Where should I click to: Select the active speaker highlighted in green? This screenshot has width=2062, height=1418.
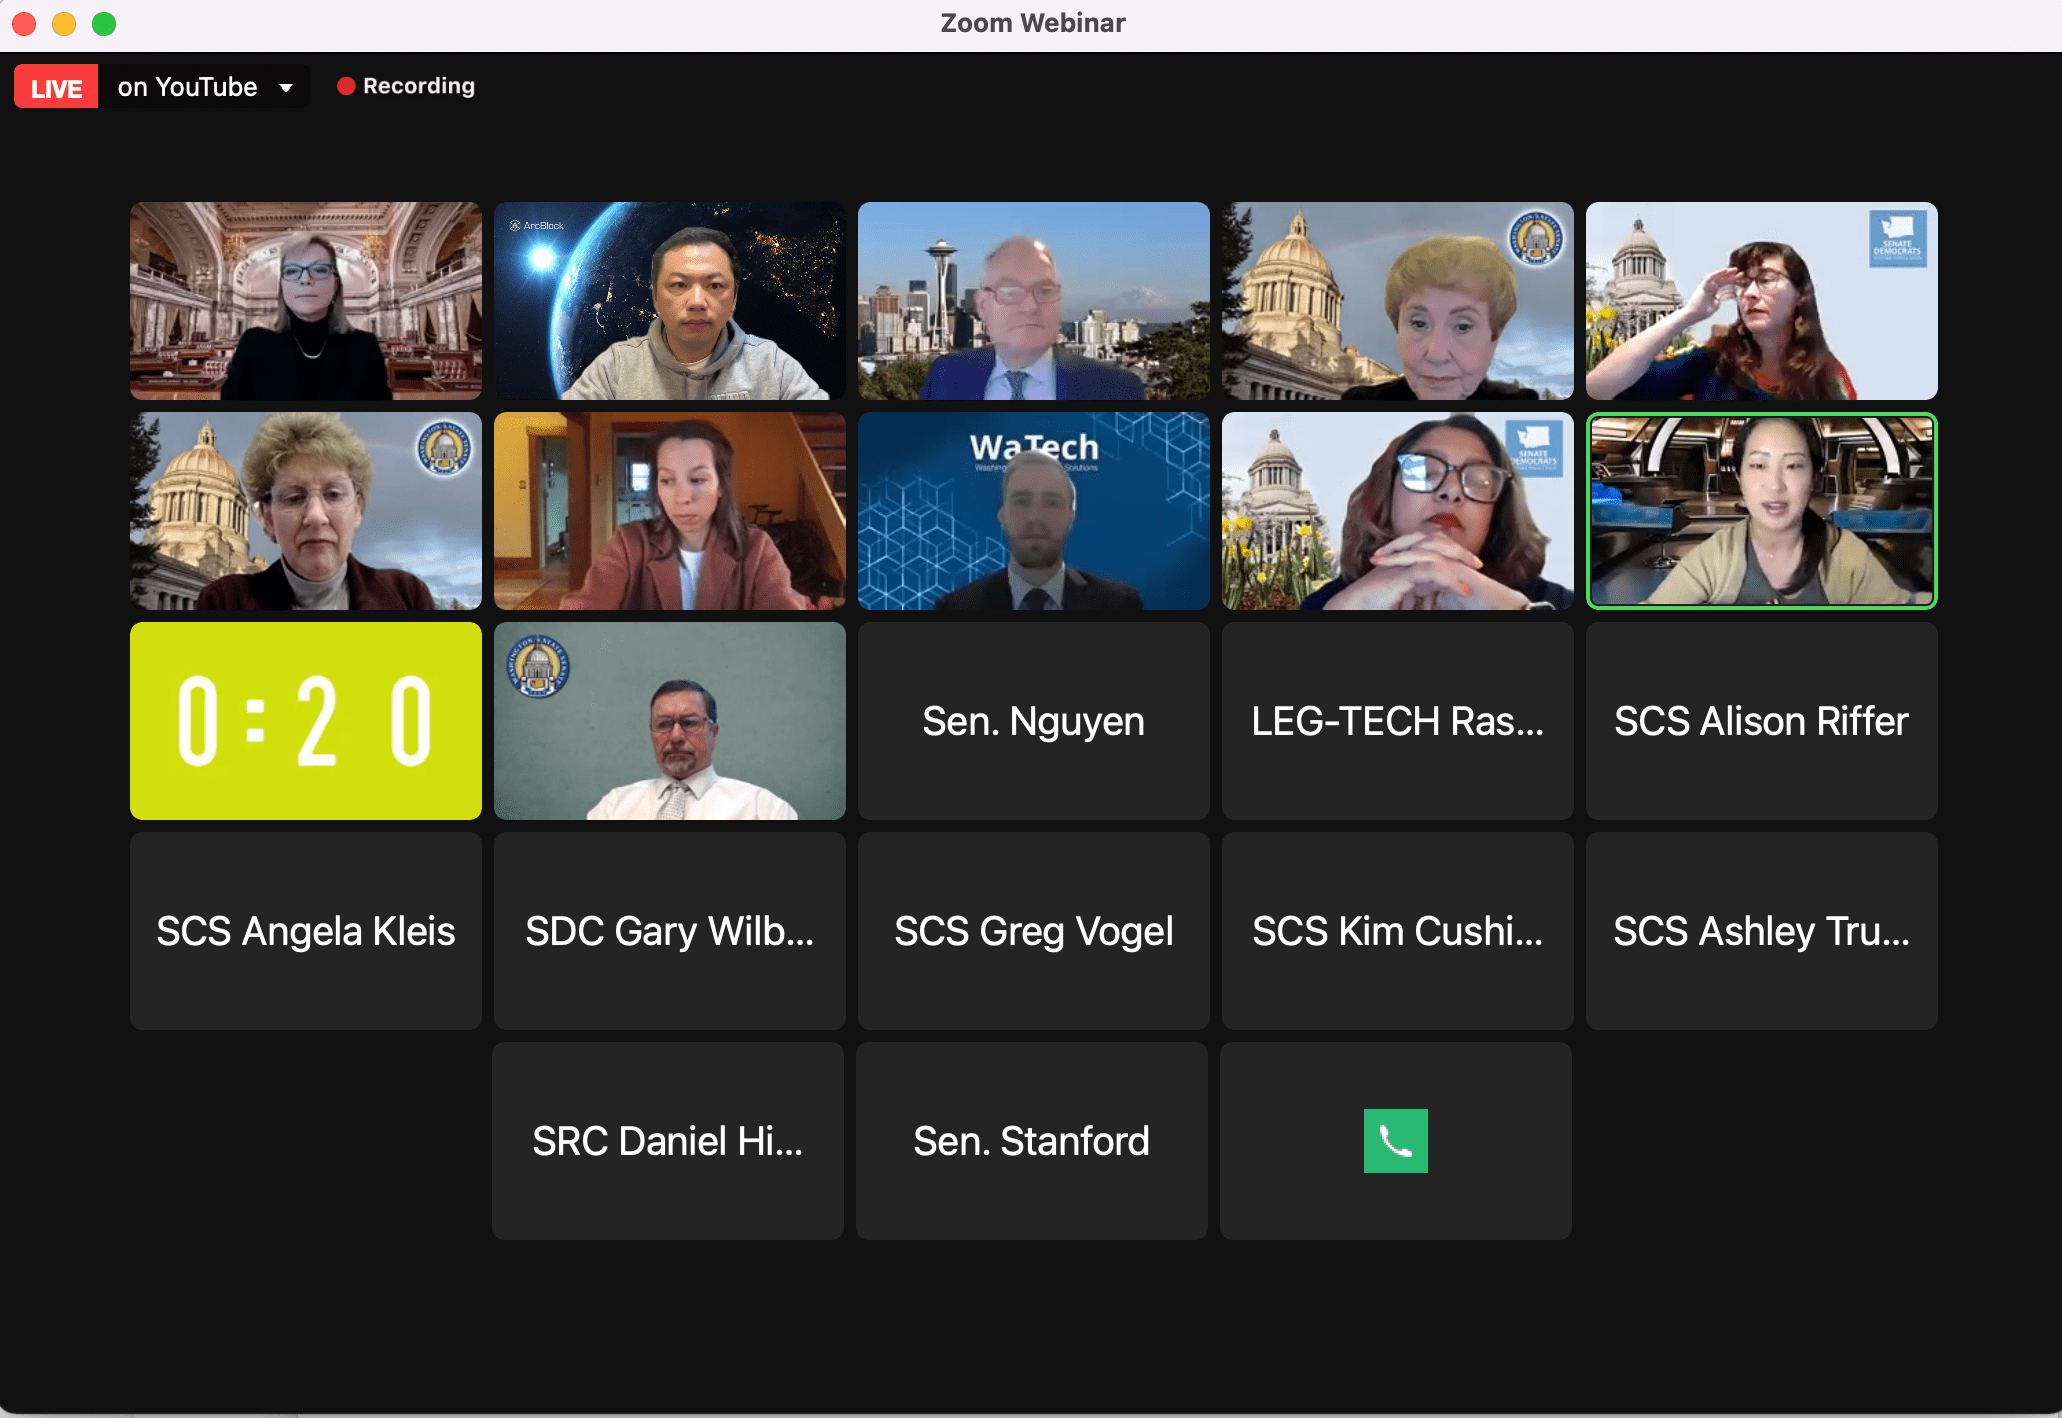[x=1761, y=511]
